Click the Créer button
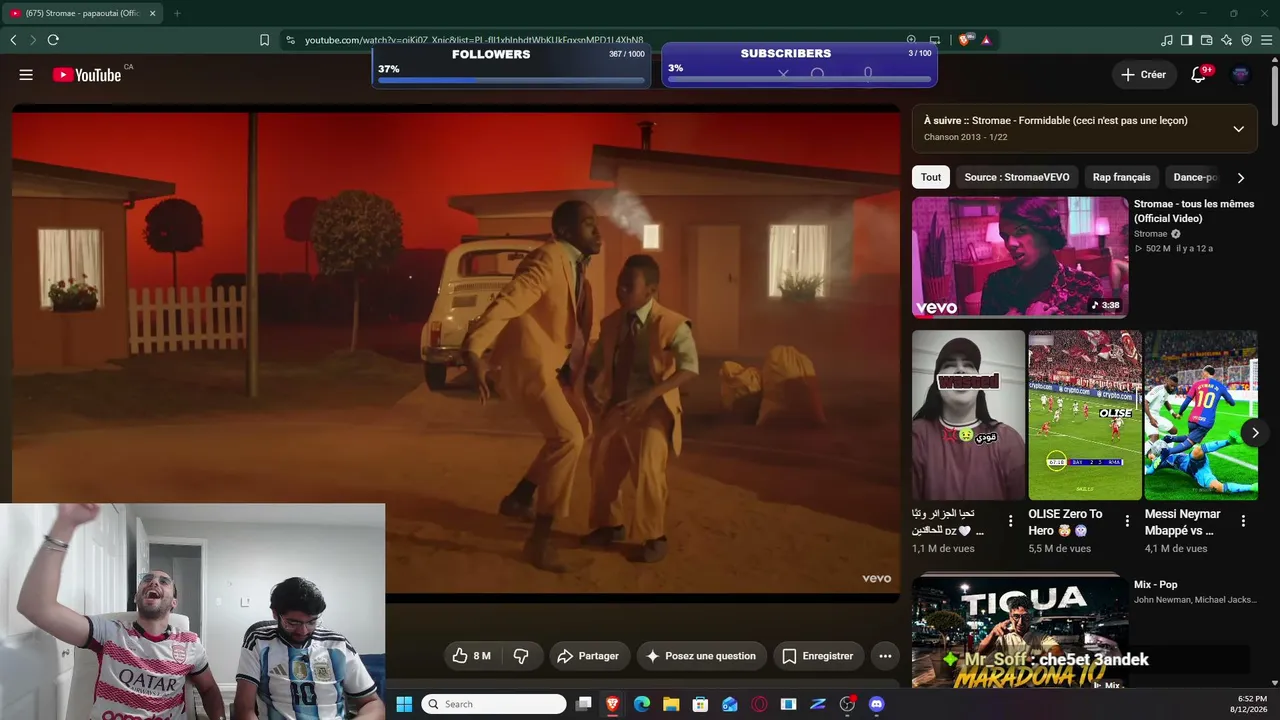Screen dimensions: 1280x720 pos(1143,75)
